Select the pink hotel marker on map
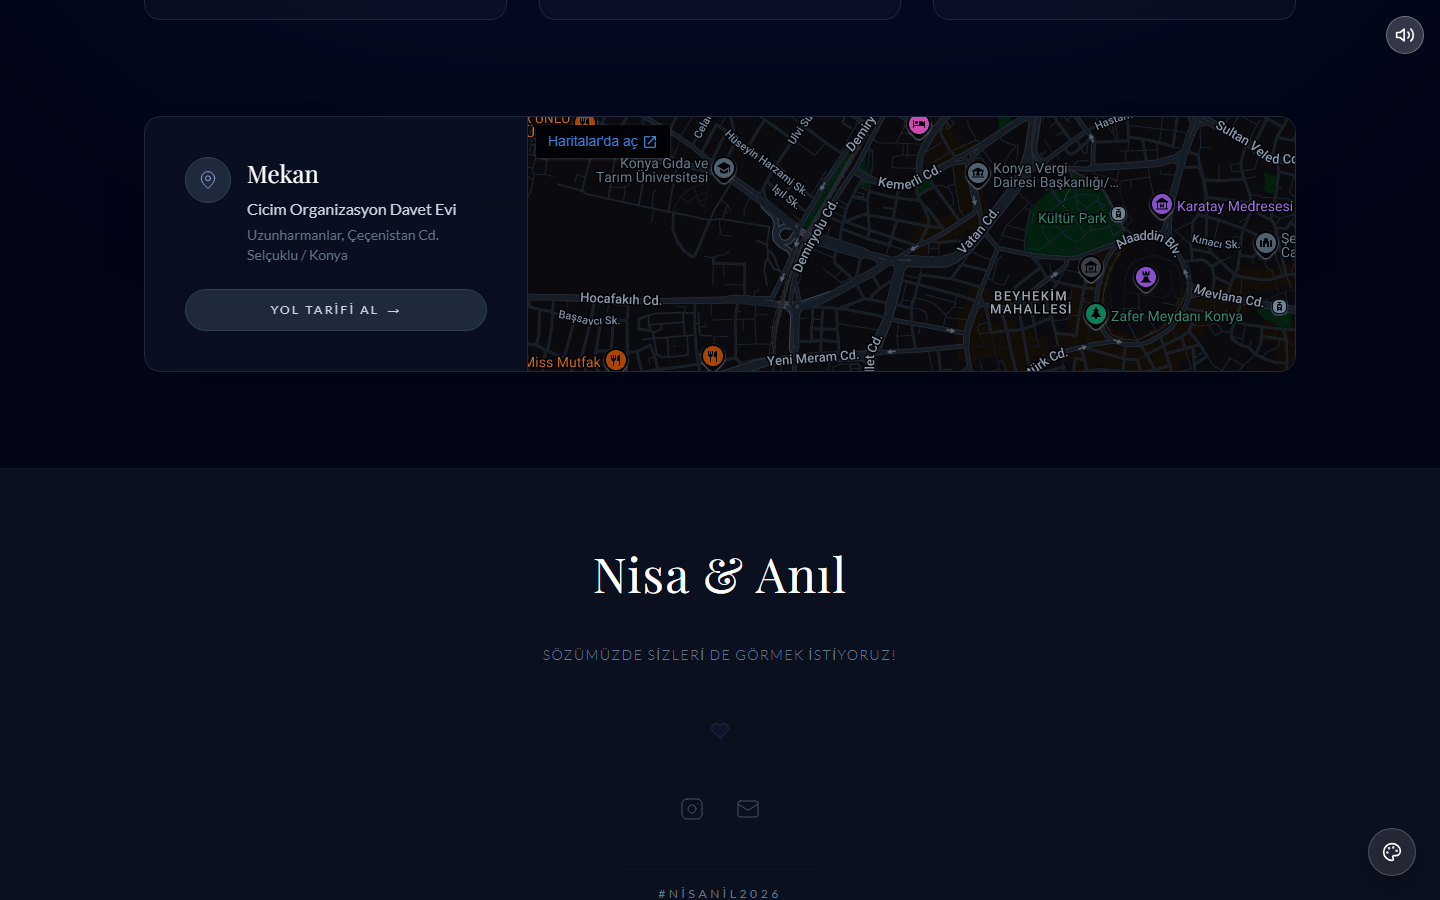1440x900 pixels. (918, 125)
